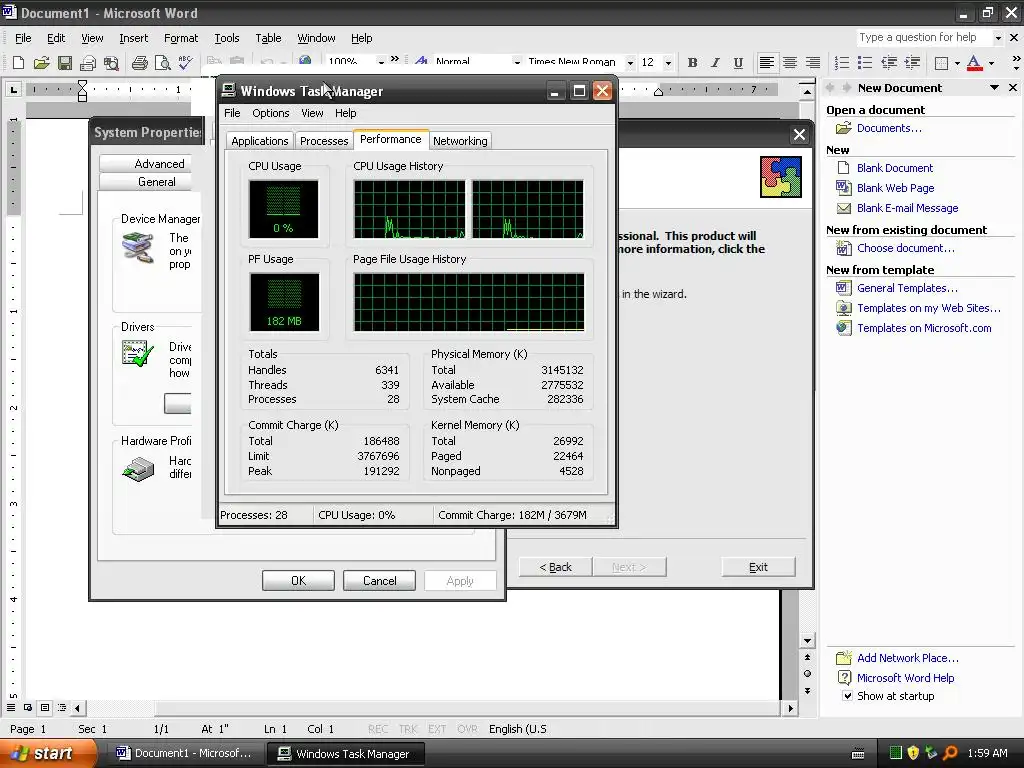Open Microsoft Word Help link

point(905,678)
